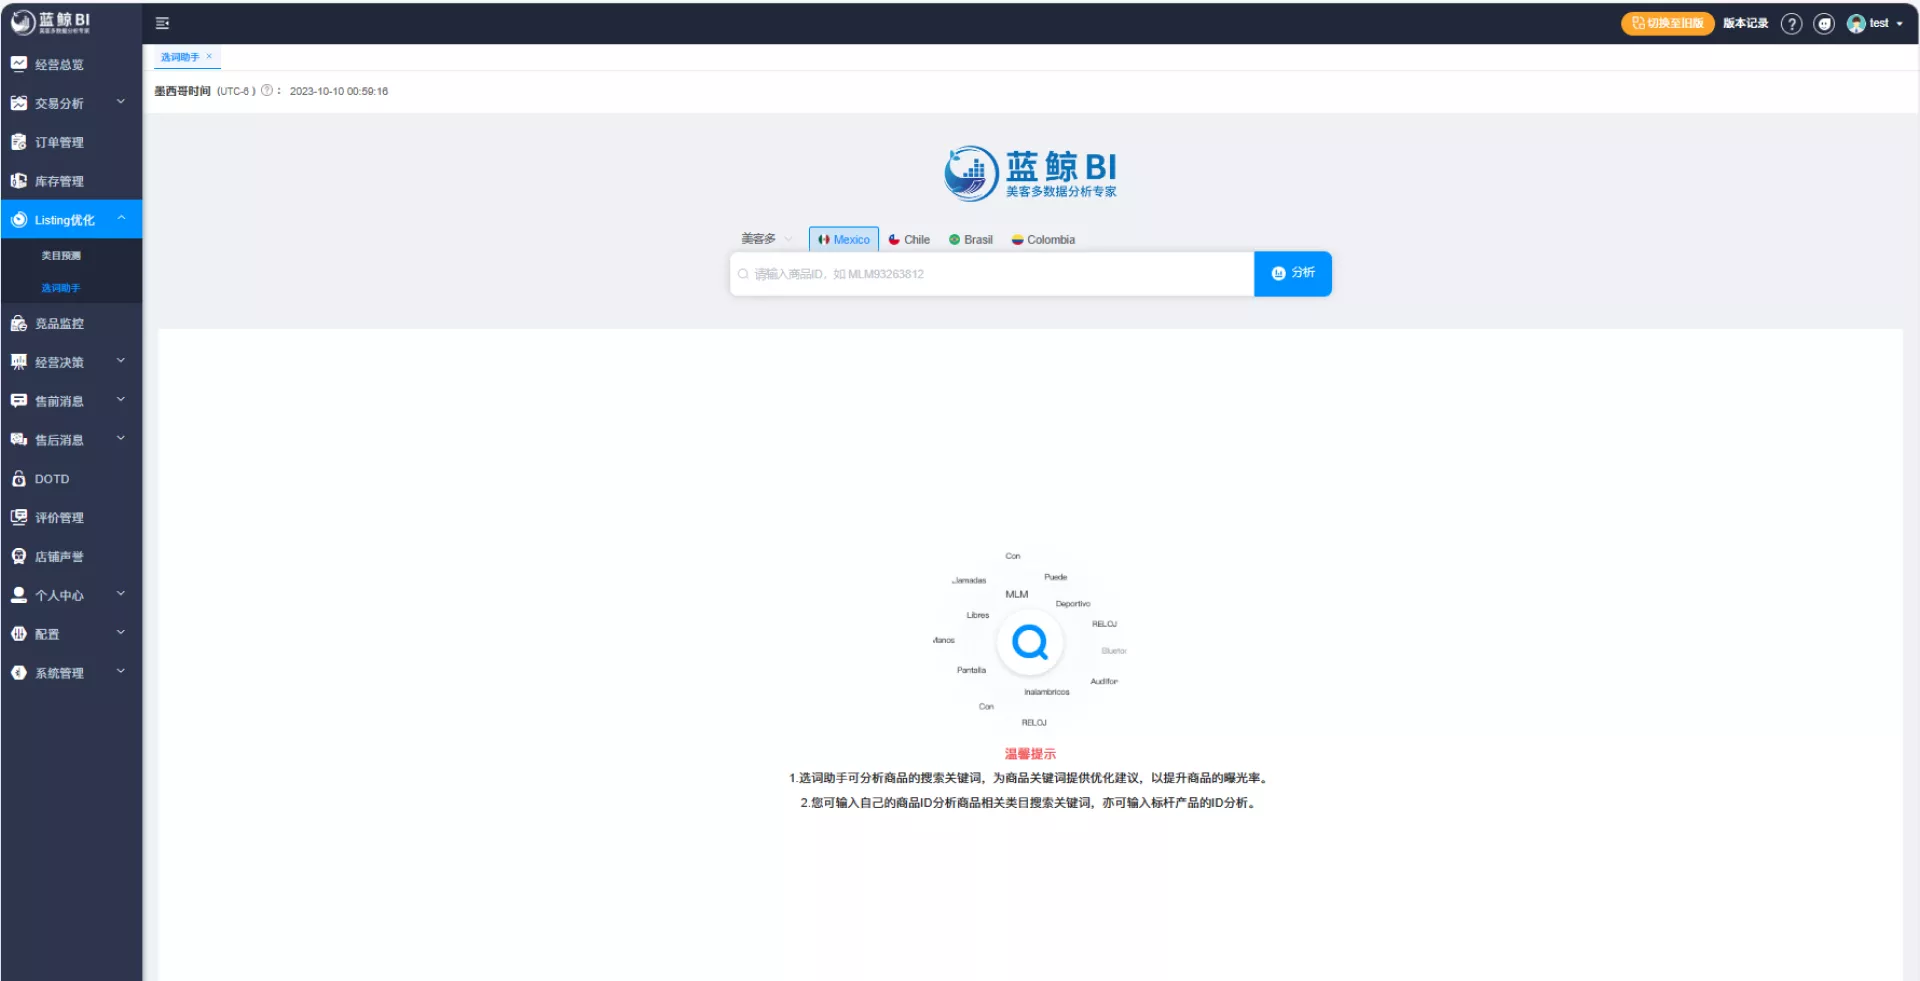
Task: Open the 版本记录 link
Action: [1745, 23]
